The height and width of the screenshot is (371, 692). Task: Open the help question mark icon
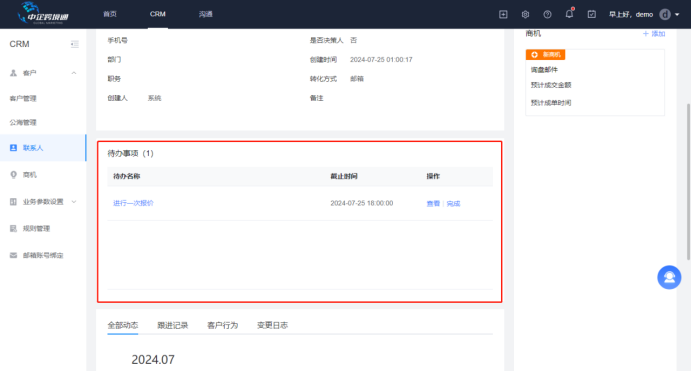pos(547,15)
